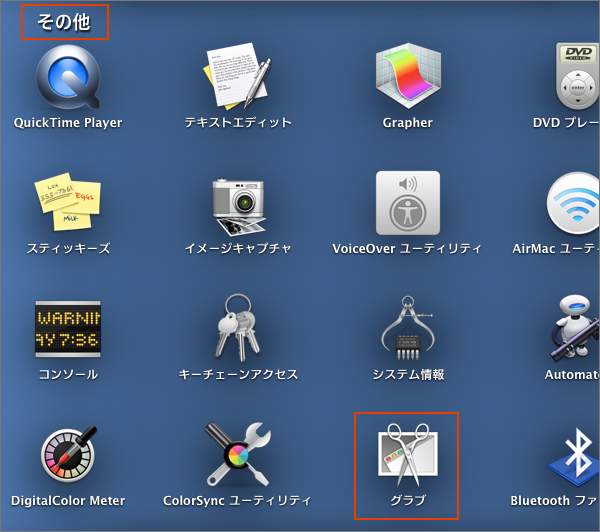Open the DigitalColor Meter icon
The width and height of the screenshot is (600, 532).
click(x=68, y=454)
